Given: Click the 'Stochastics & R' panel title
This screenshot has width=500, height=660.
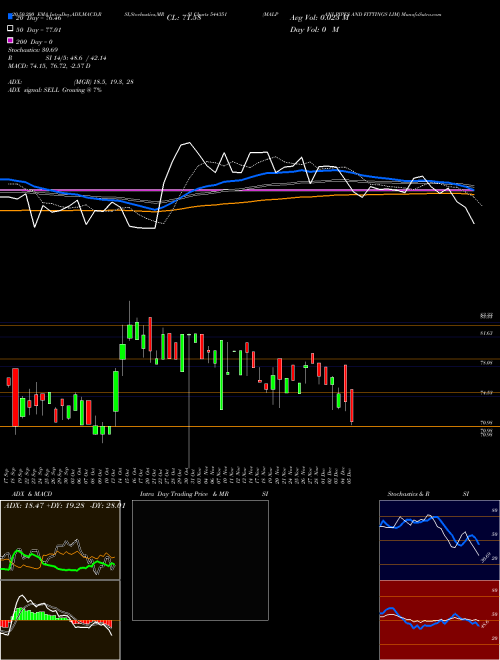Looking at the screenshot, I should point(409,494).
